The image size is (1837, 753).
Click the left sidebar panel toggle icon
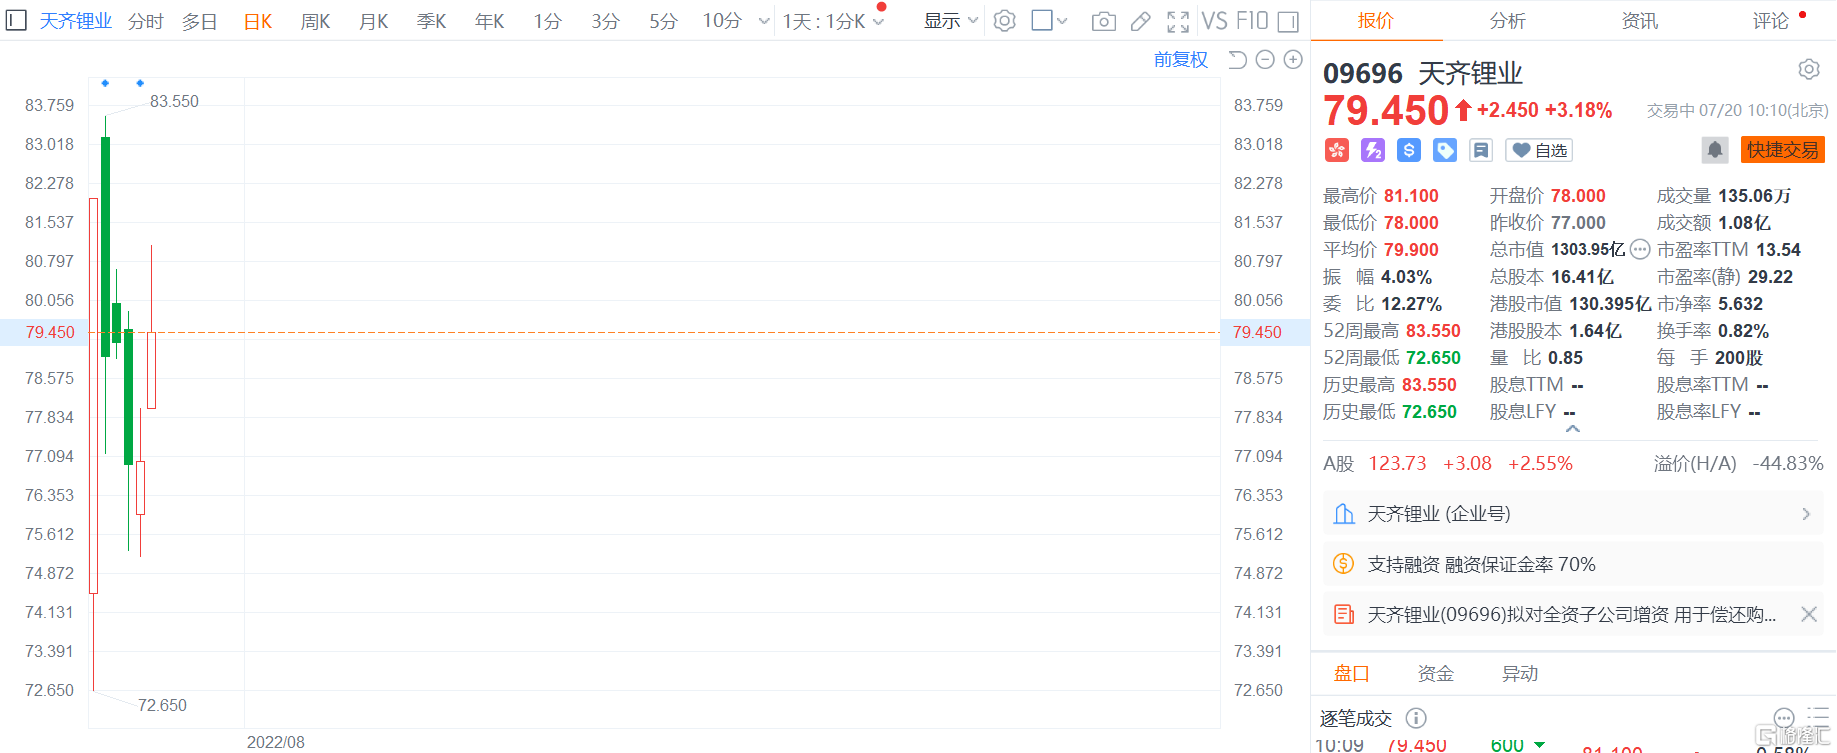pyautogui.click(x=16, y=20)
